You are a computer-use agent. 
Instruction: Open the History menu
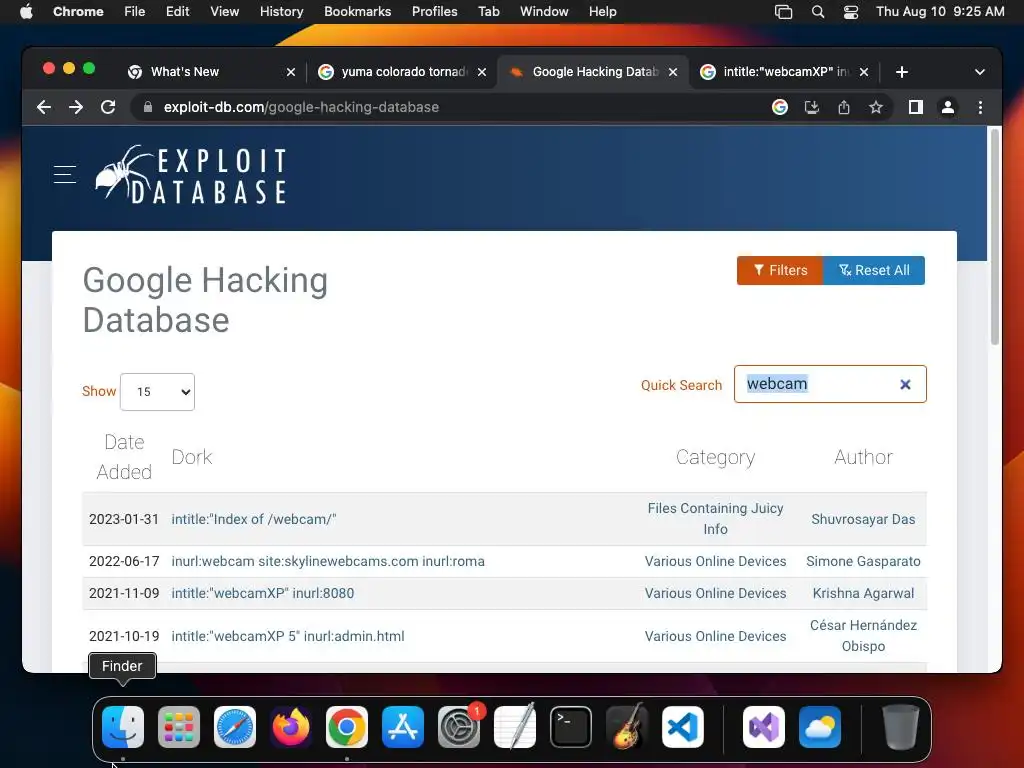tap(281, 12)
